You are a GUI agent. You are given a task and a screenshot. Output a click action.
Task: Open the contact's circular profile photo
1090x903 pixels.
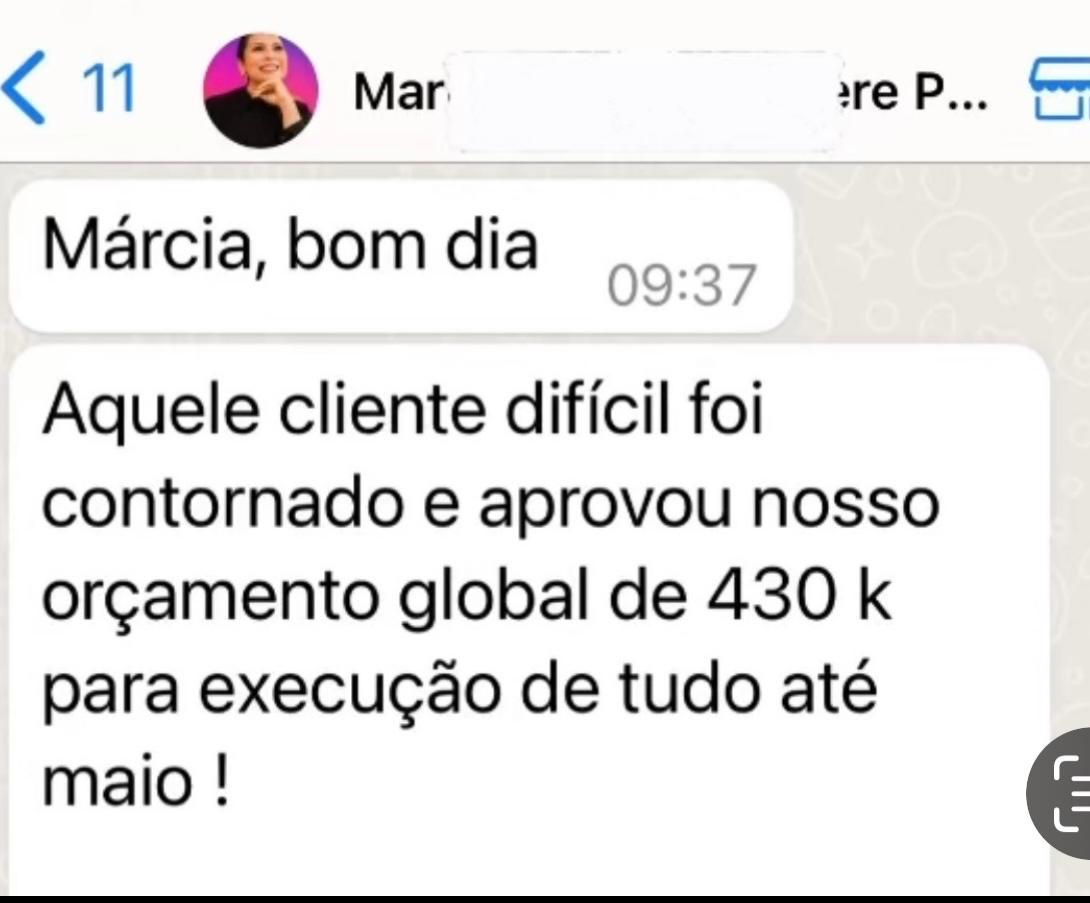pyautogui.click(x=261, y=90)
